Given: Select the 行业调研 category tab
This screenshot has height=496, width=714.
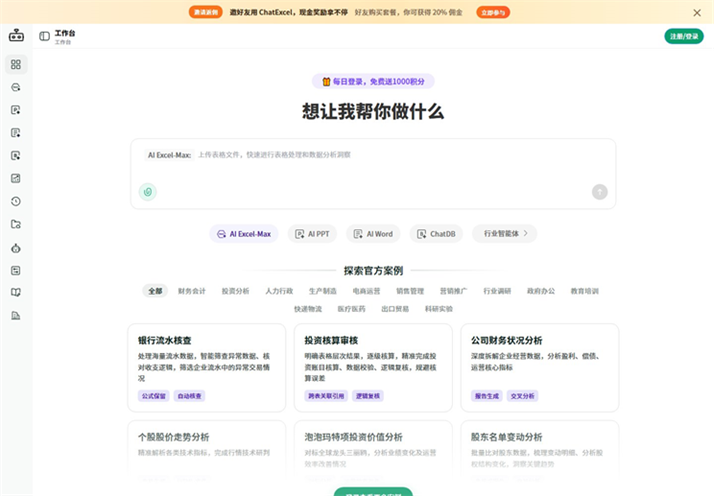Looking at the screenshot, I should point(497,291).
